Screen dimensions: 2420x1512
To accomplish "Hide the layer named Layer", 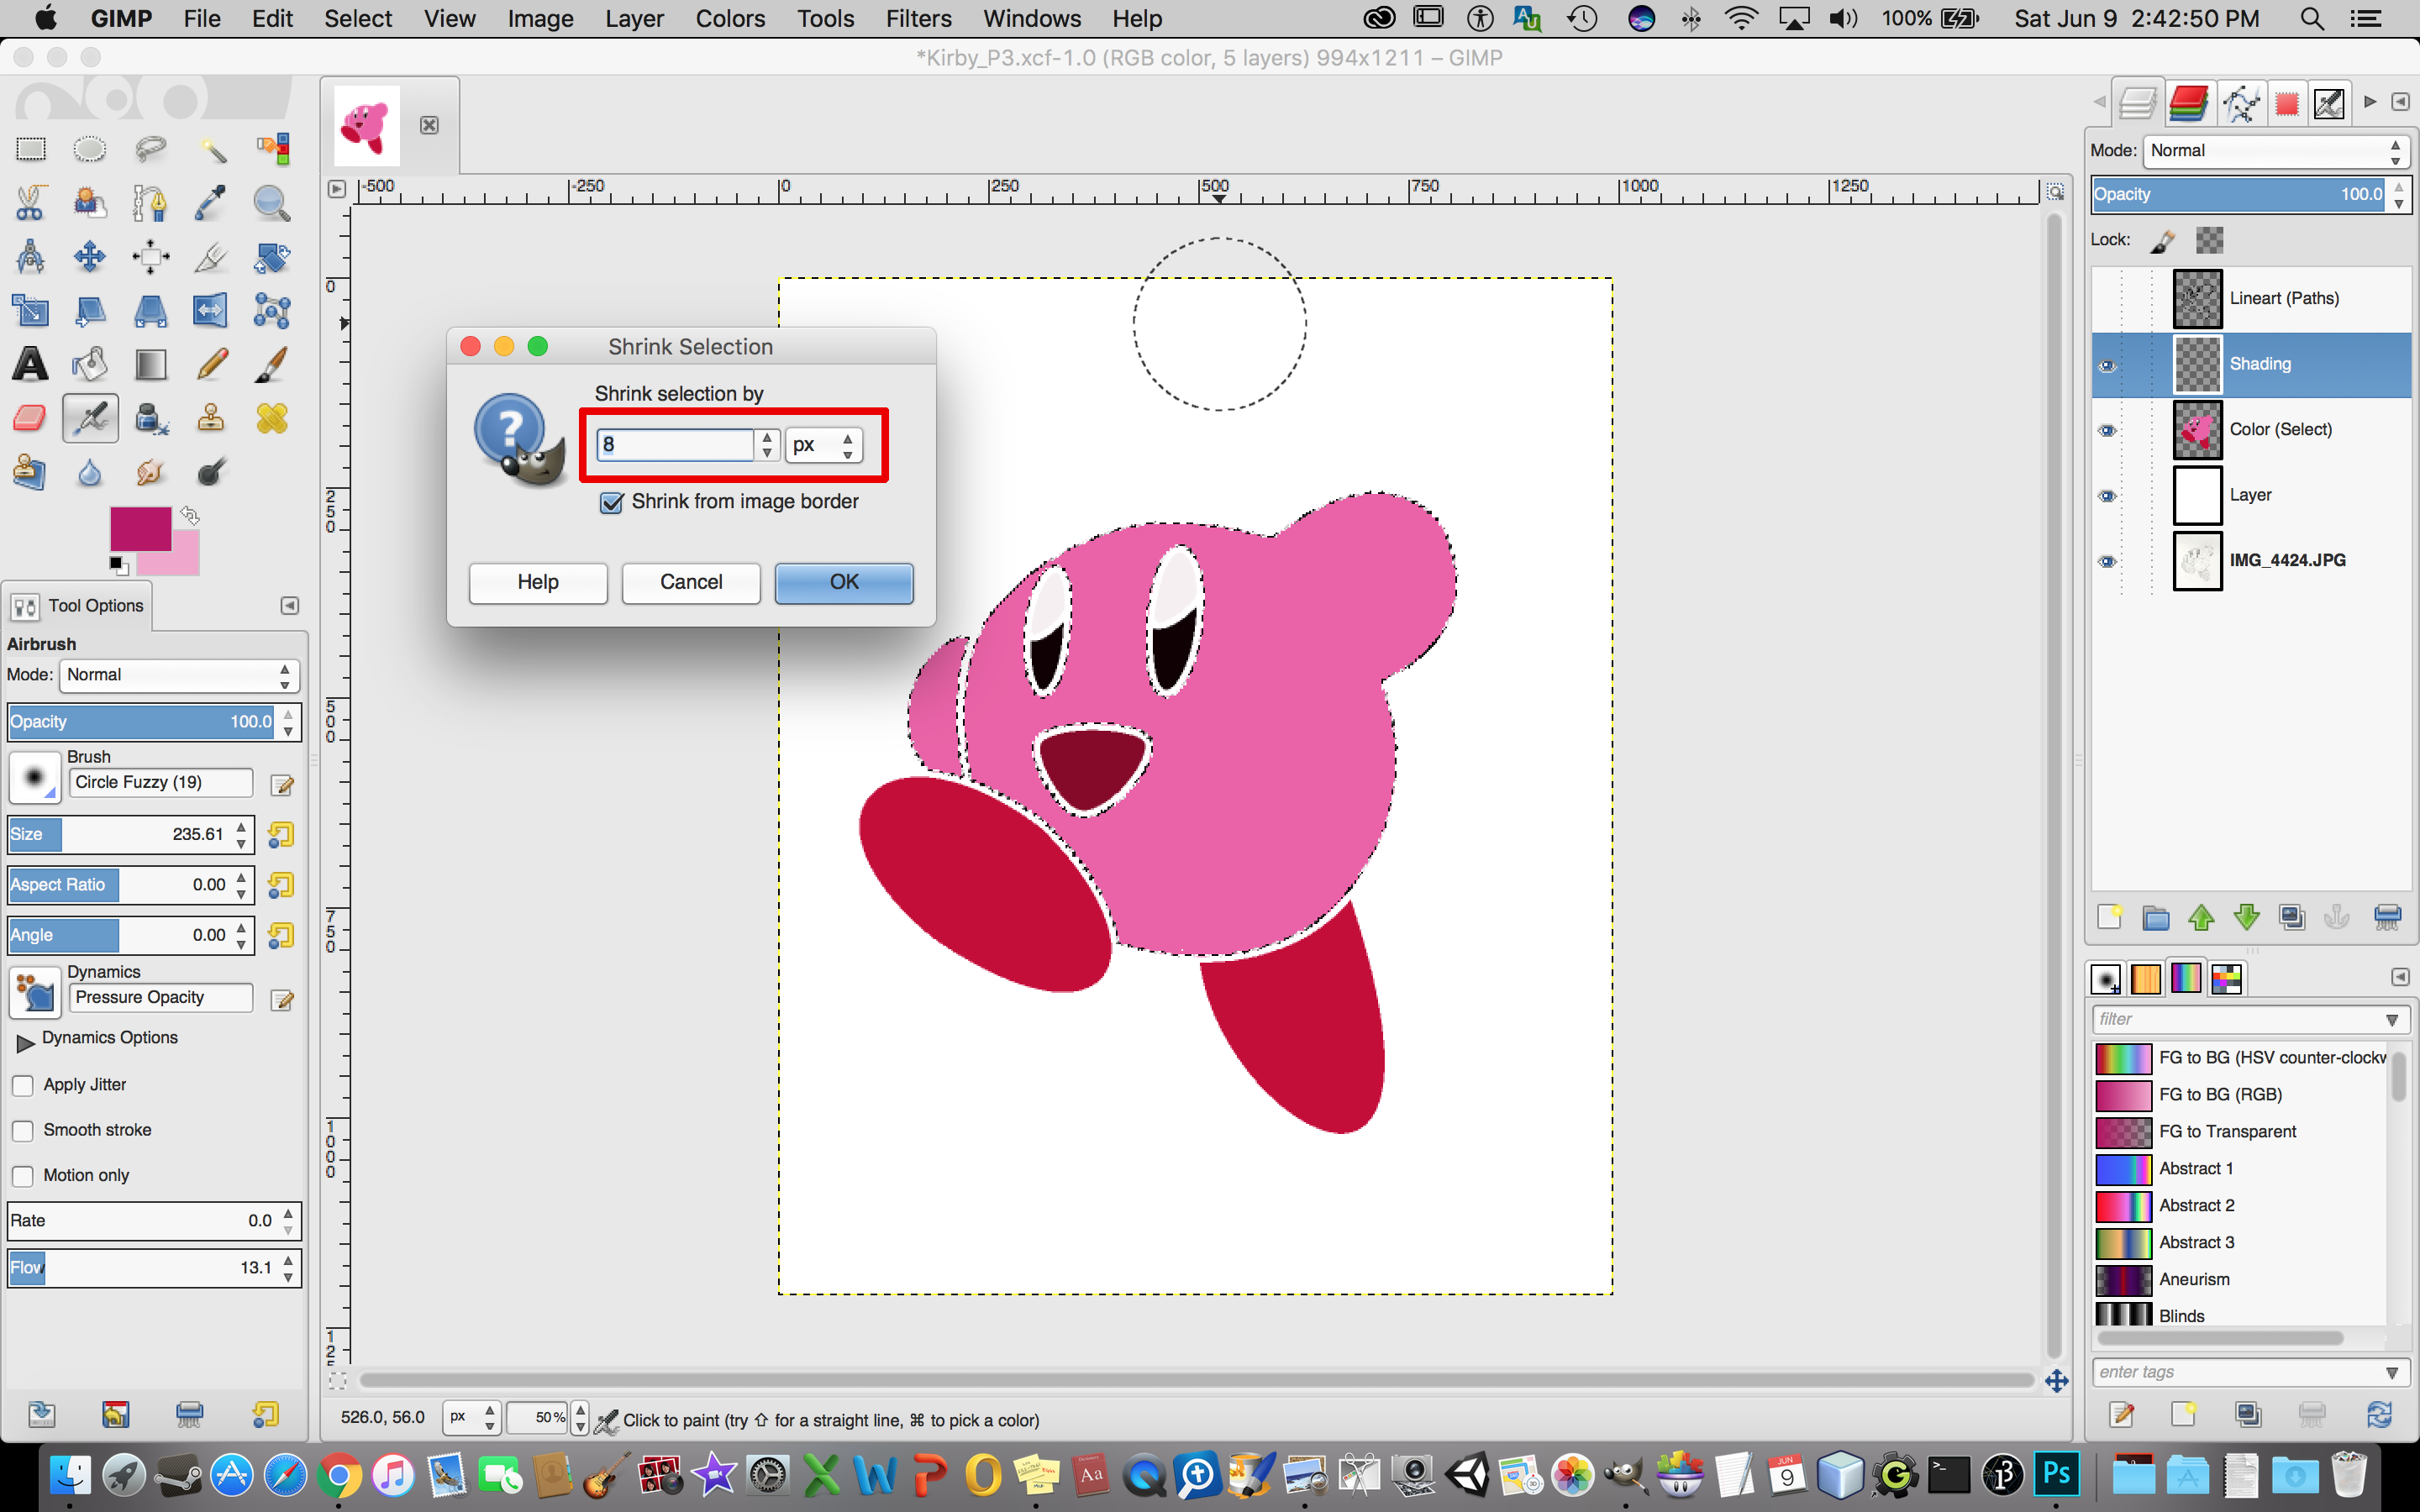I will [x=2107, y=496].
